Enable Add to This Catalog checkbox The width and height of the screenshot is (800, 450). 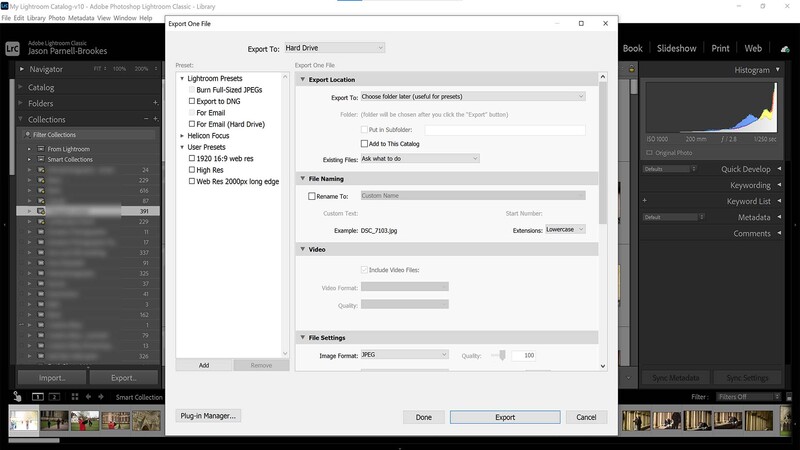pyautogui.click(x=364, y=144)
